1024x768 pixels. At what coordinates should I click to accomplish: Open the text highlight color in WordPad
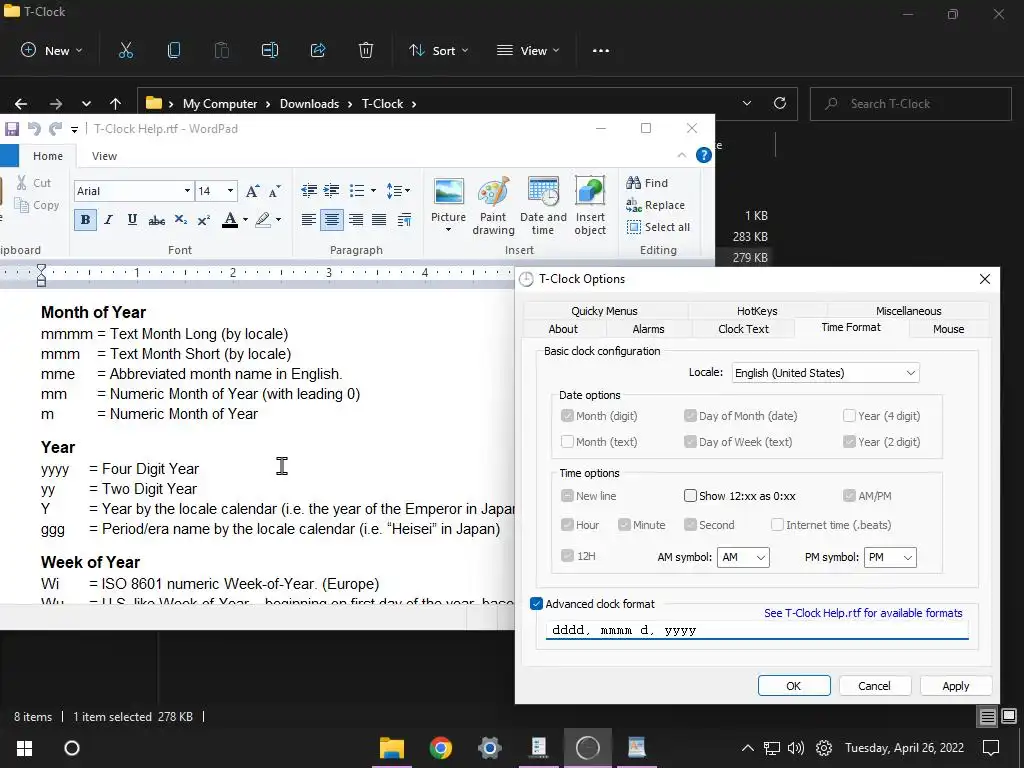coord(278,220)
